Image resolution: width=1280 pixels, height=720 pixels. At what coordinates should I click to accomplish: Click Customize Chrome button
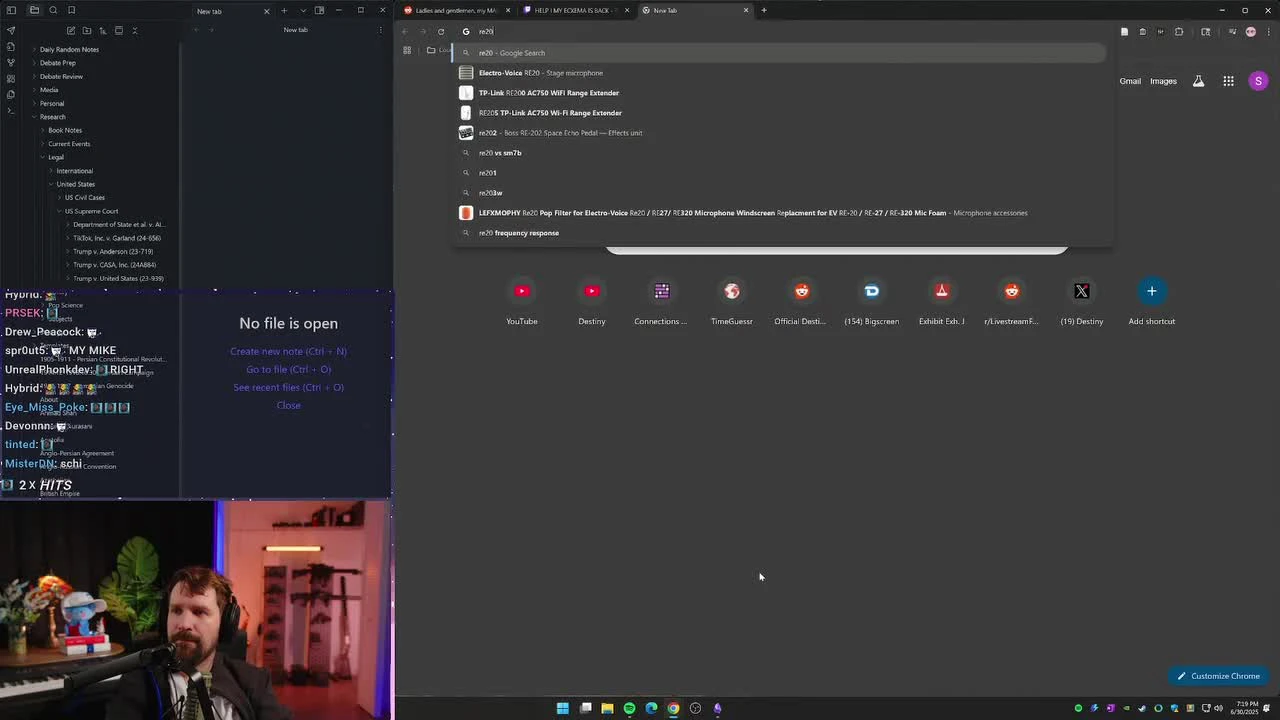click(1217, 676)
